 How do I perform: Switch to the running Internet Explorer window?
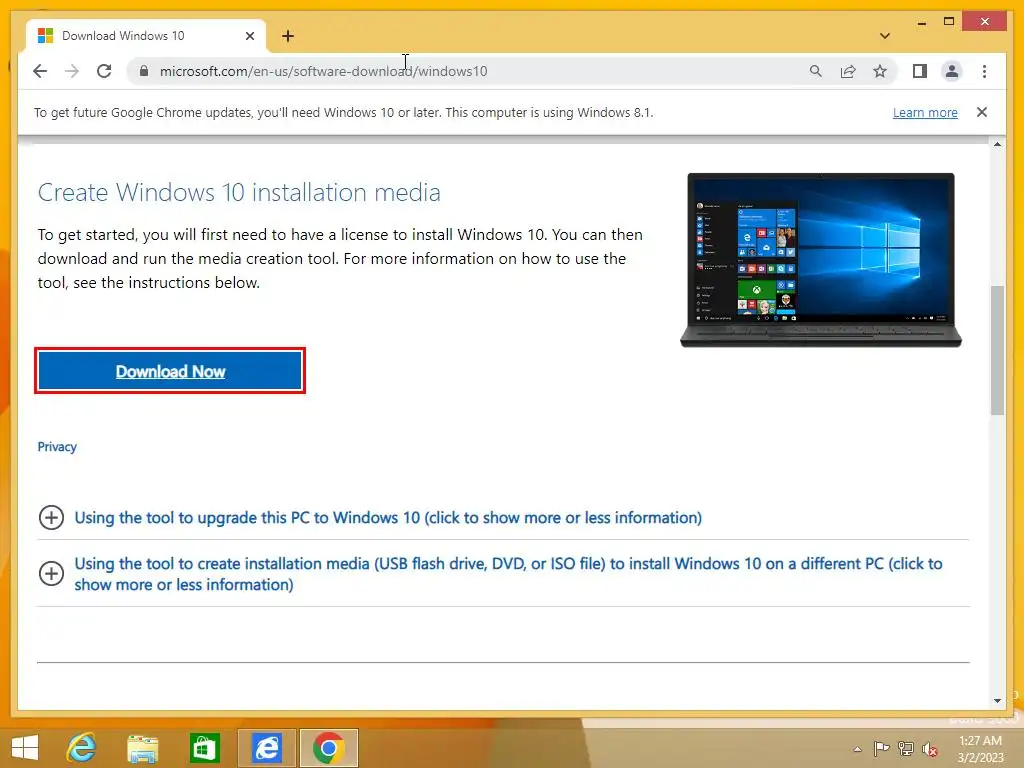(266, 748)
